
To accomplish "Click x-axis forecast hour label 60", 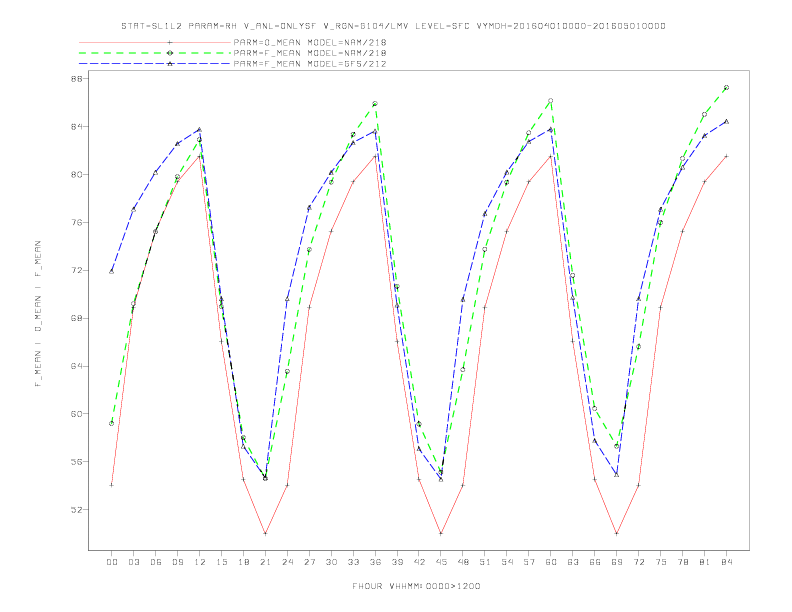I will [x=551, y=562].
